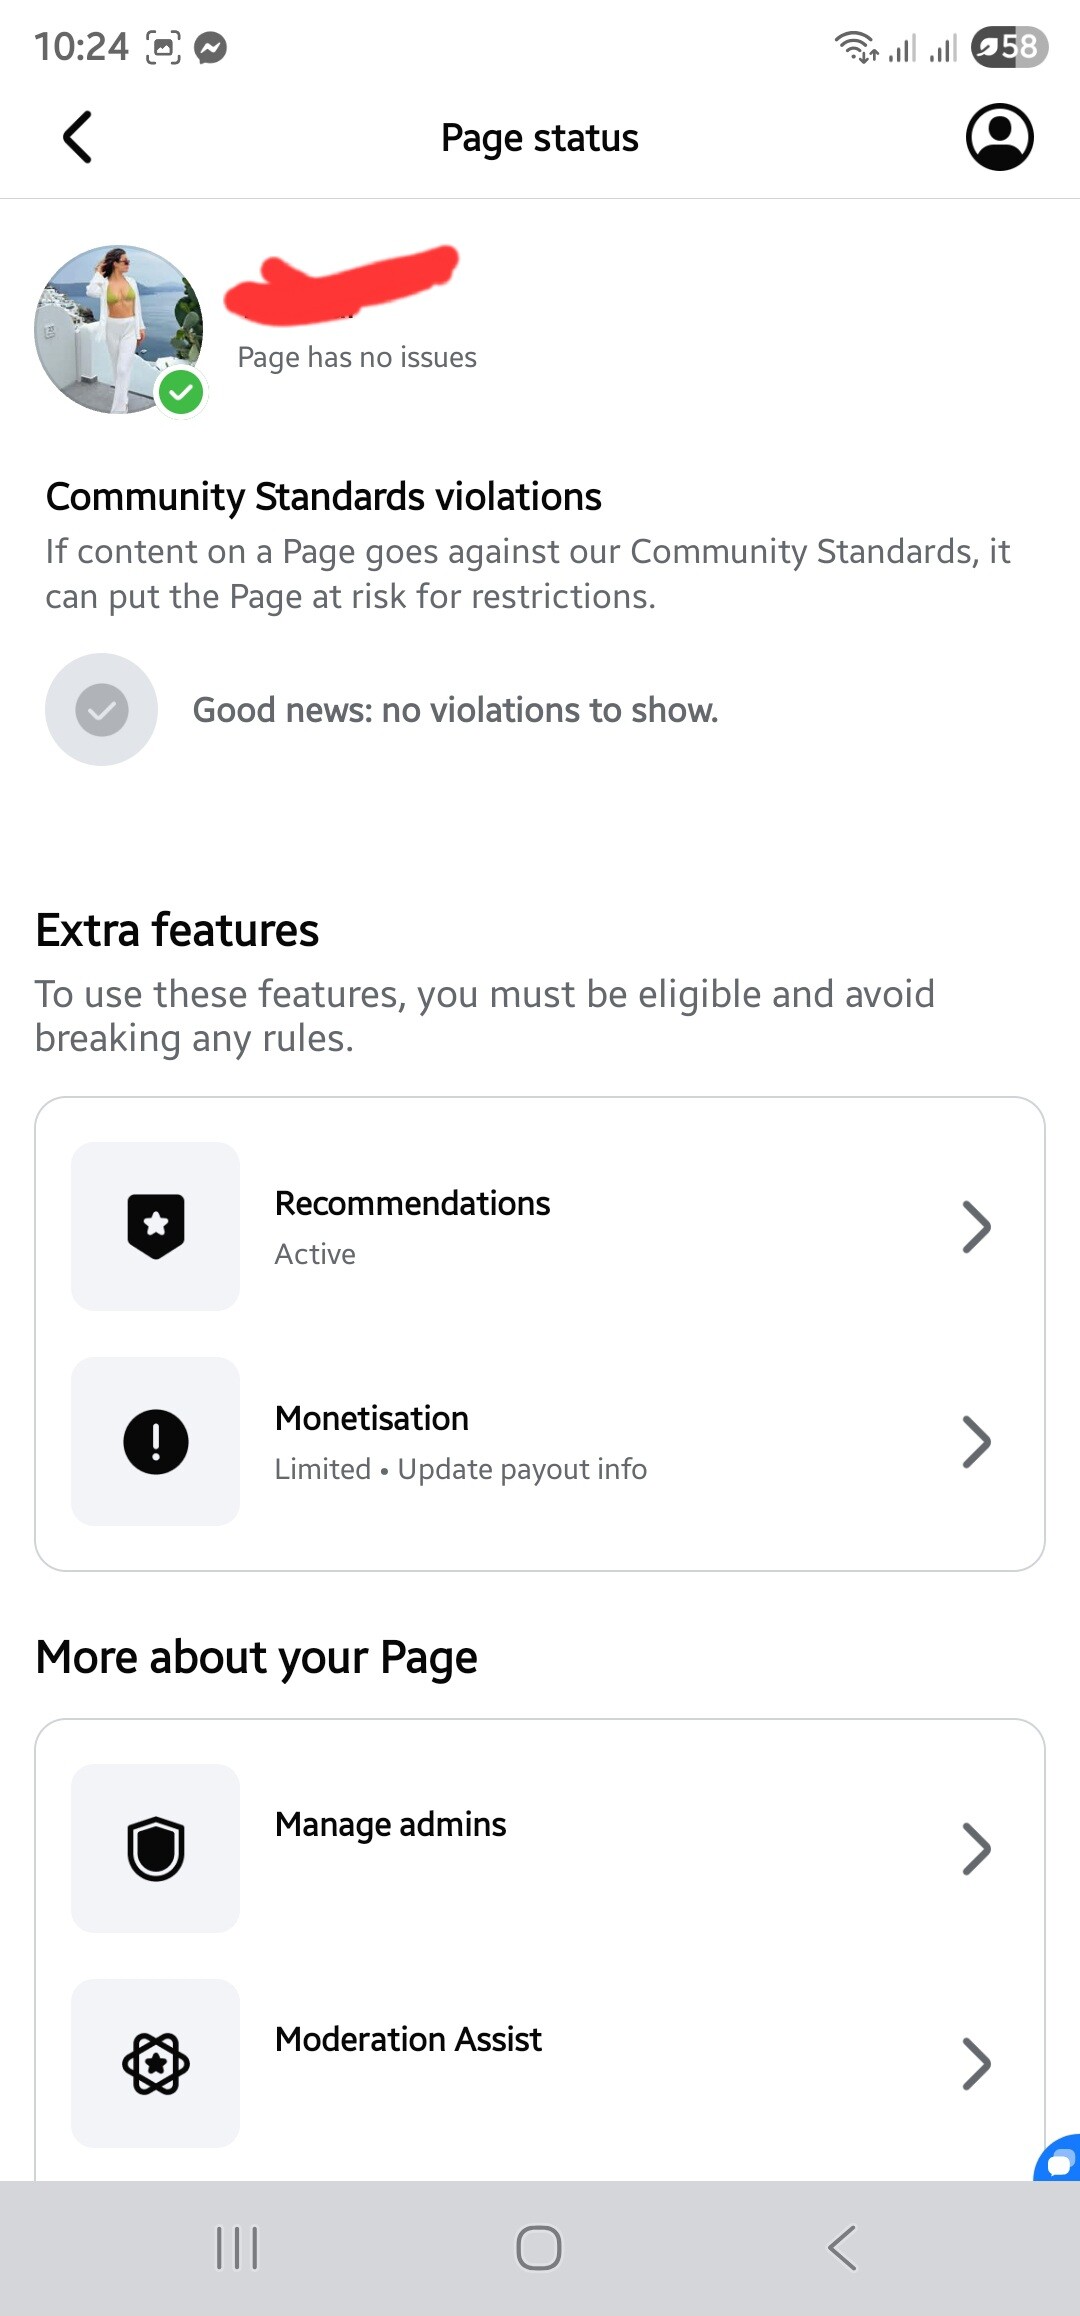Open Manage admins chevron arrow
The width and height of the screenshot is (1080, 2316).
976,1848
